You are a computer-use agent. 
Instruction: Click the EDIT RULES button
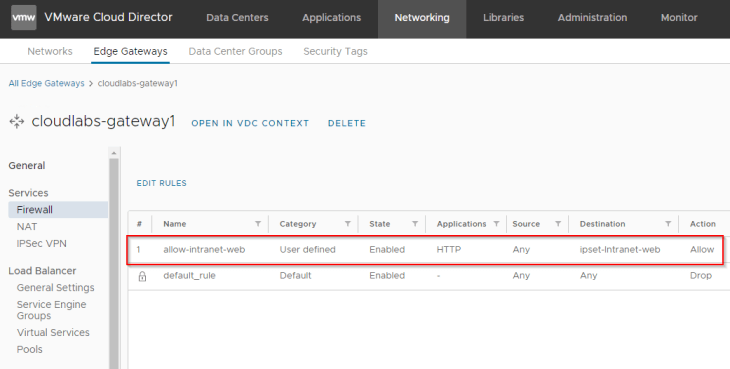tap(162, 183)
